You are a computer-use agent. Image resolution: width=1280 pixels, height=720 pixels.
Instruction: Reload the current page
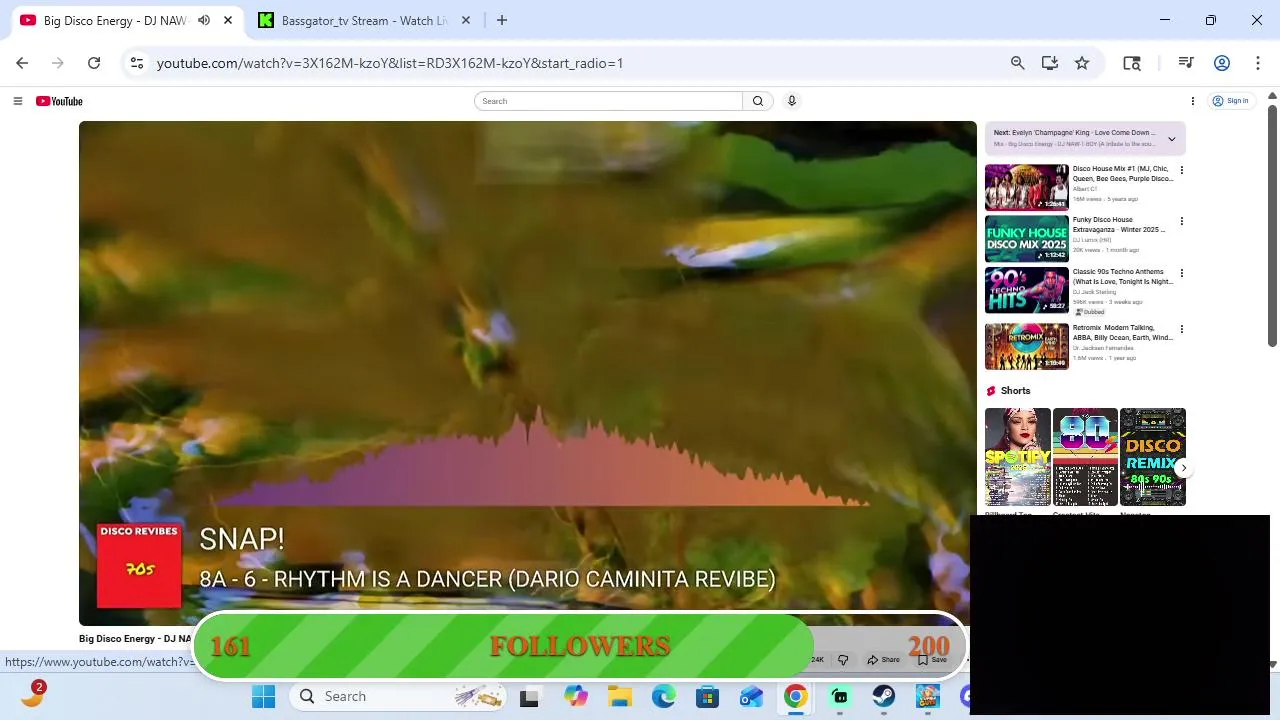point(94,63)
